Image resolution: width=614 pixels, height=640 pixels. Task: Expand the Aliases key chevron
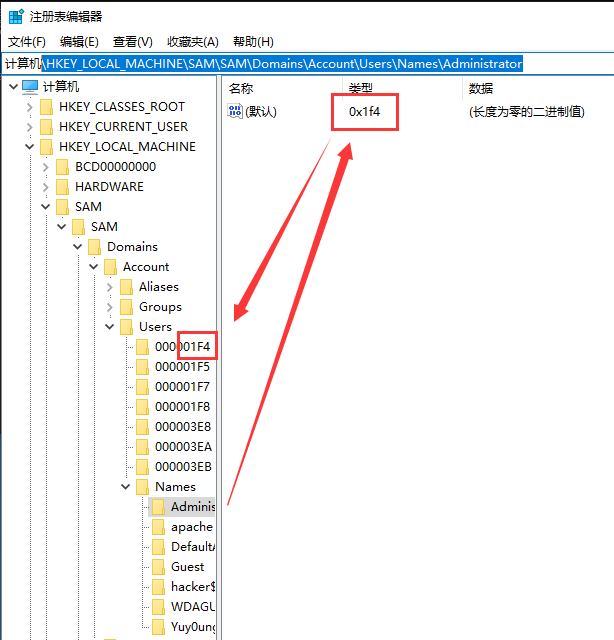click(109, 287)
